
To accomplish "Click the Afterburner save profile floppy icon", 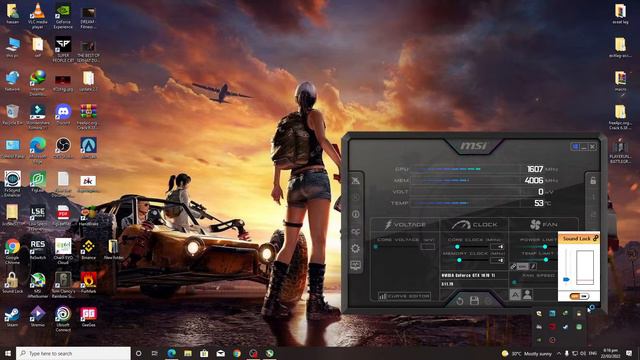I will (474, 301).
